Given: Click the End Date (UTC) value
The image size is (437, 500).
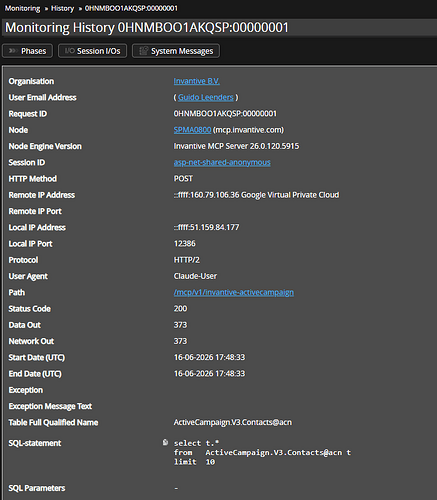Looking at the screenshot, I should (x=209, y=374).
